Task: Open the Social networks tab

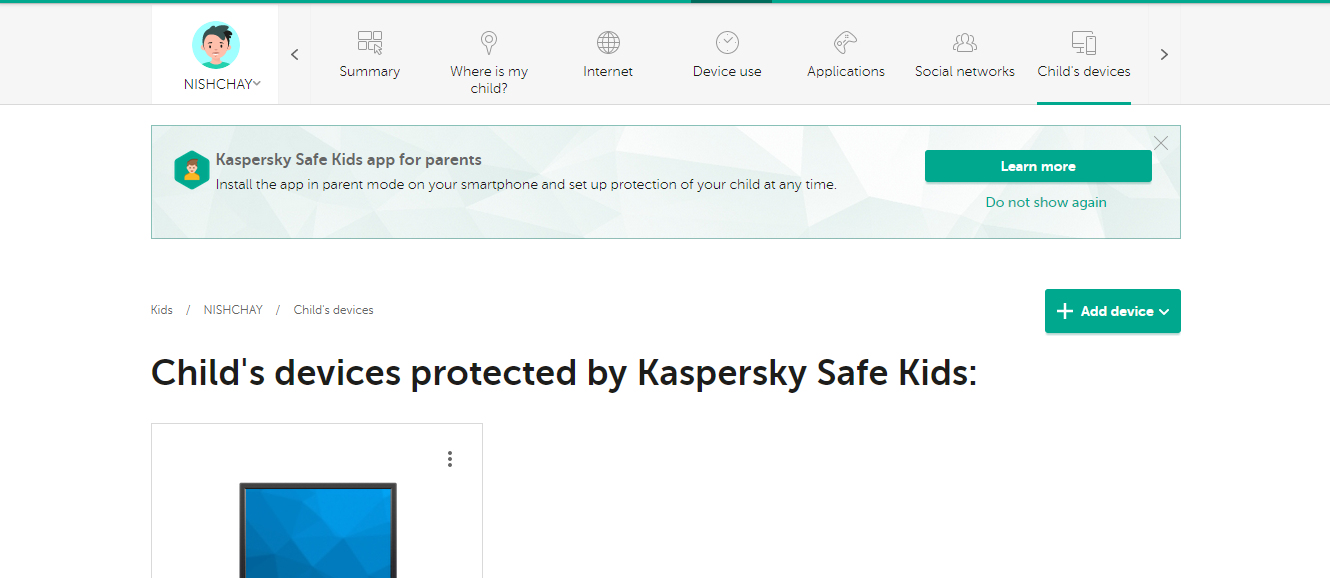Action: (965, 71)
